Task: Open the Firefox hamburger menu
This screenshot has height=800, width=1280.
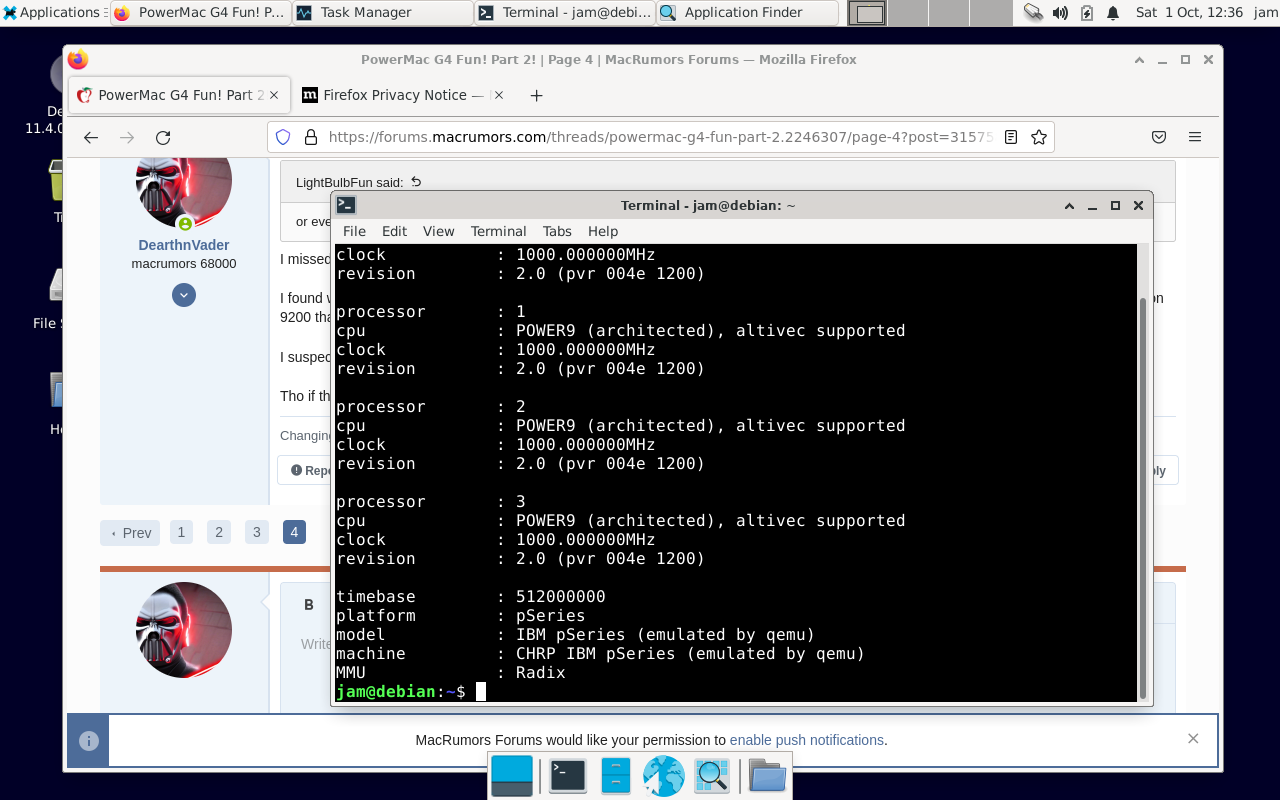Action: [x=1195, y=137]
